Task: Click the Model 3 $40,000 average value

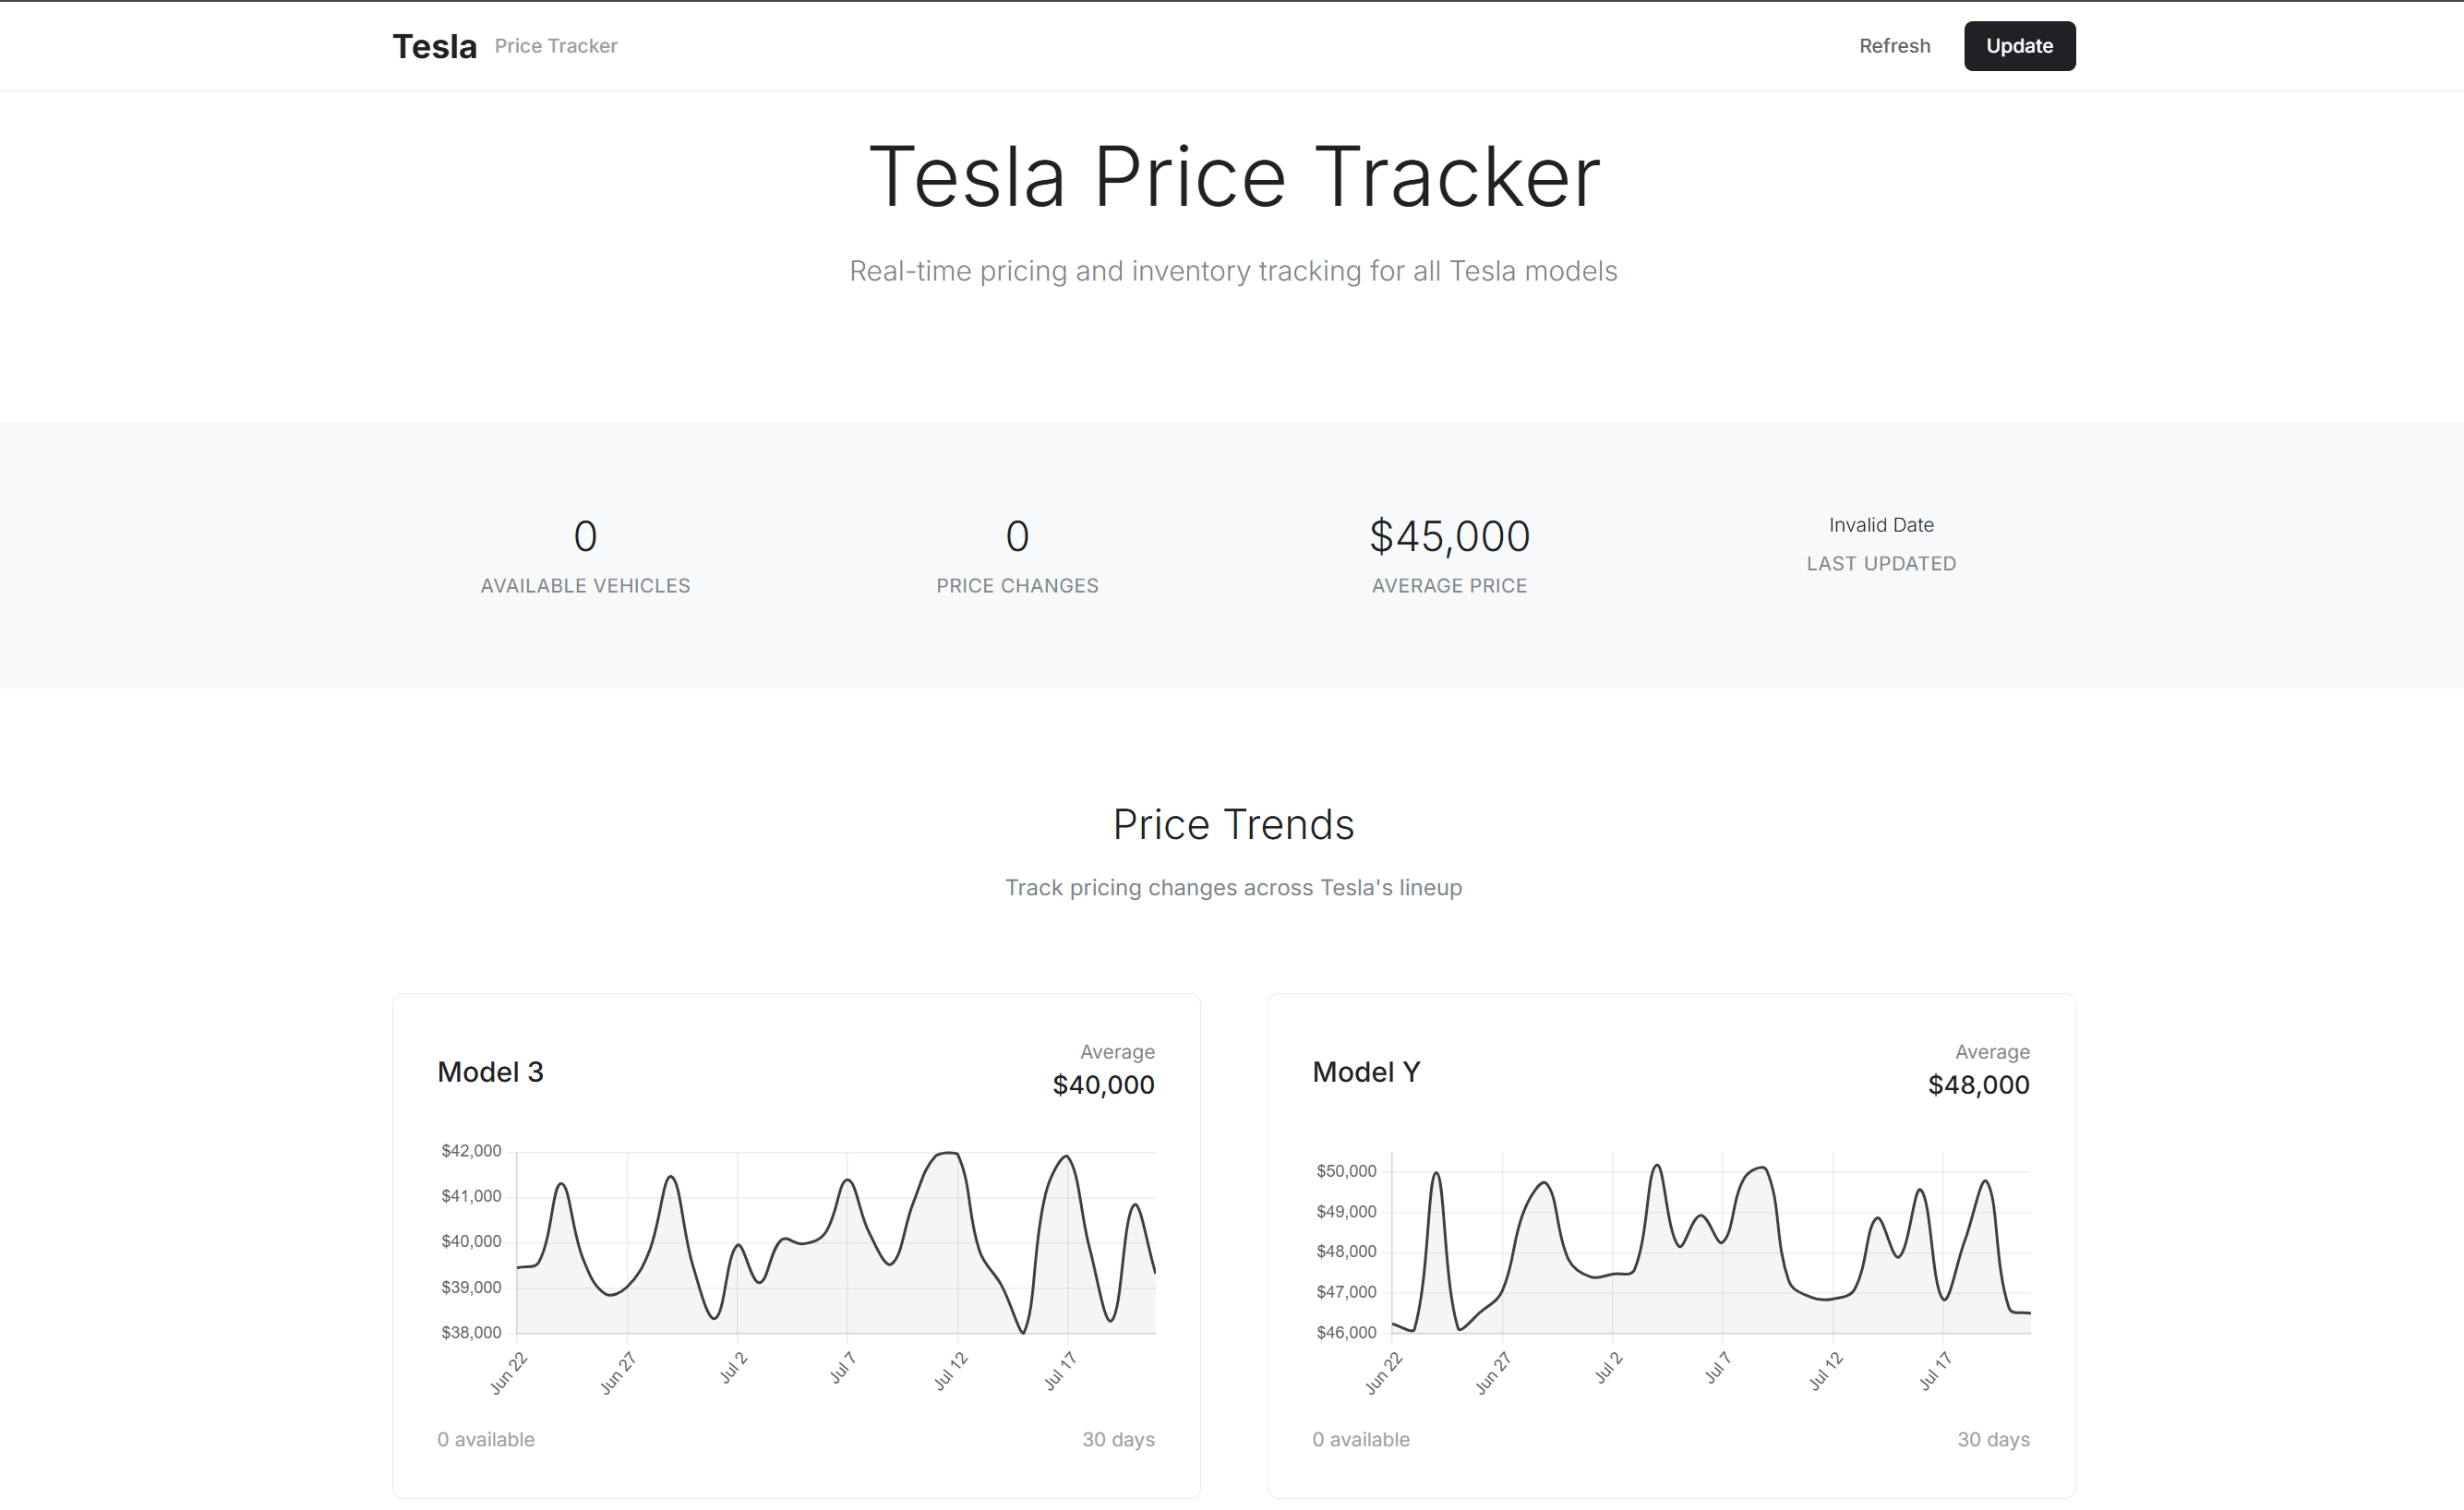Action: pyautogui.click(x=1103, y=1085)
